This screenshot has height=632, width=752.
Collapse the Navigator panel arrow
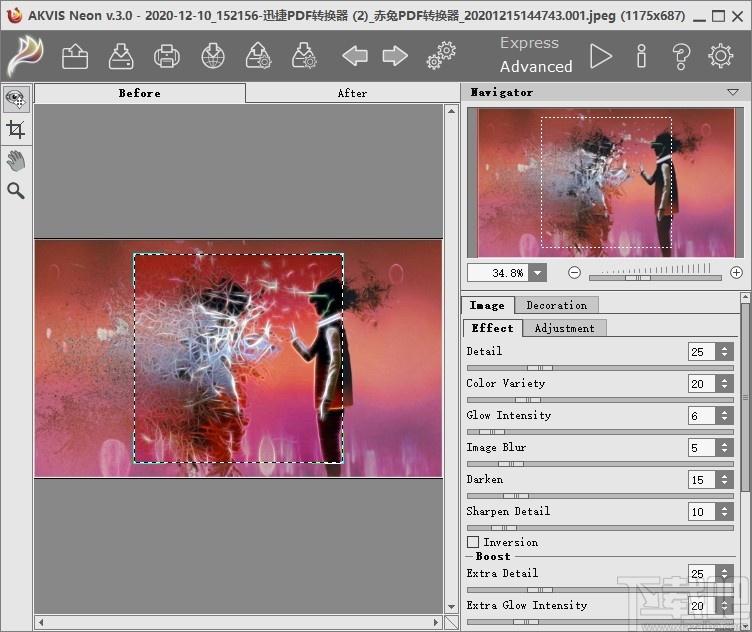733,92
